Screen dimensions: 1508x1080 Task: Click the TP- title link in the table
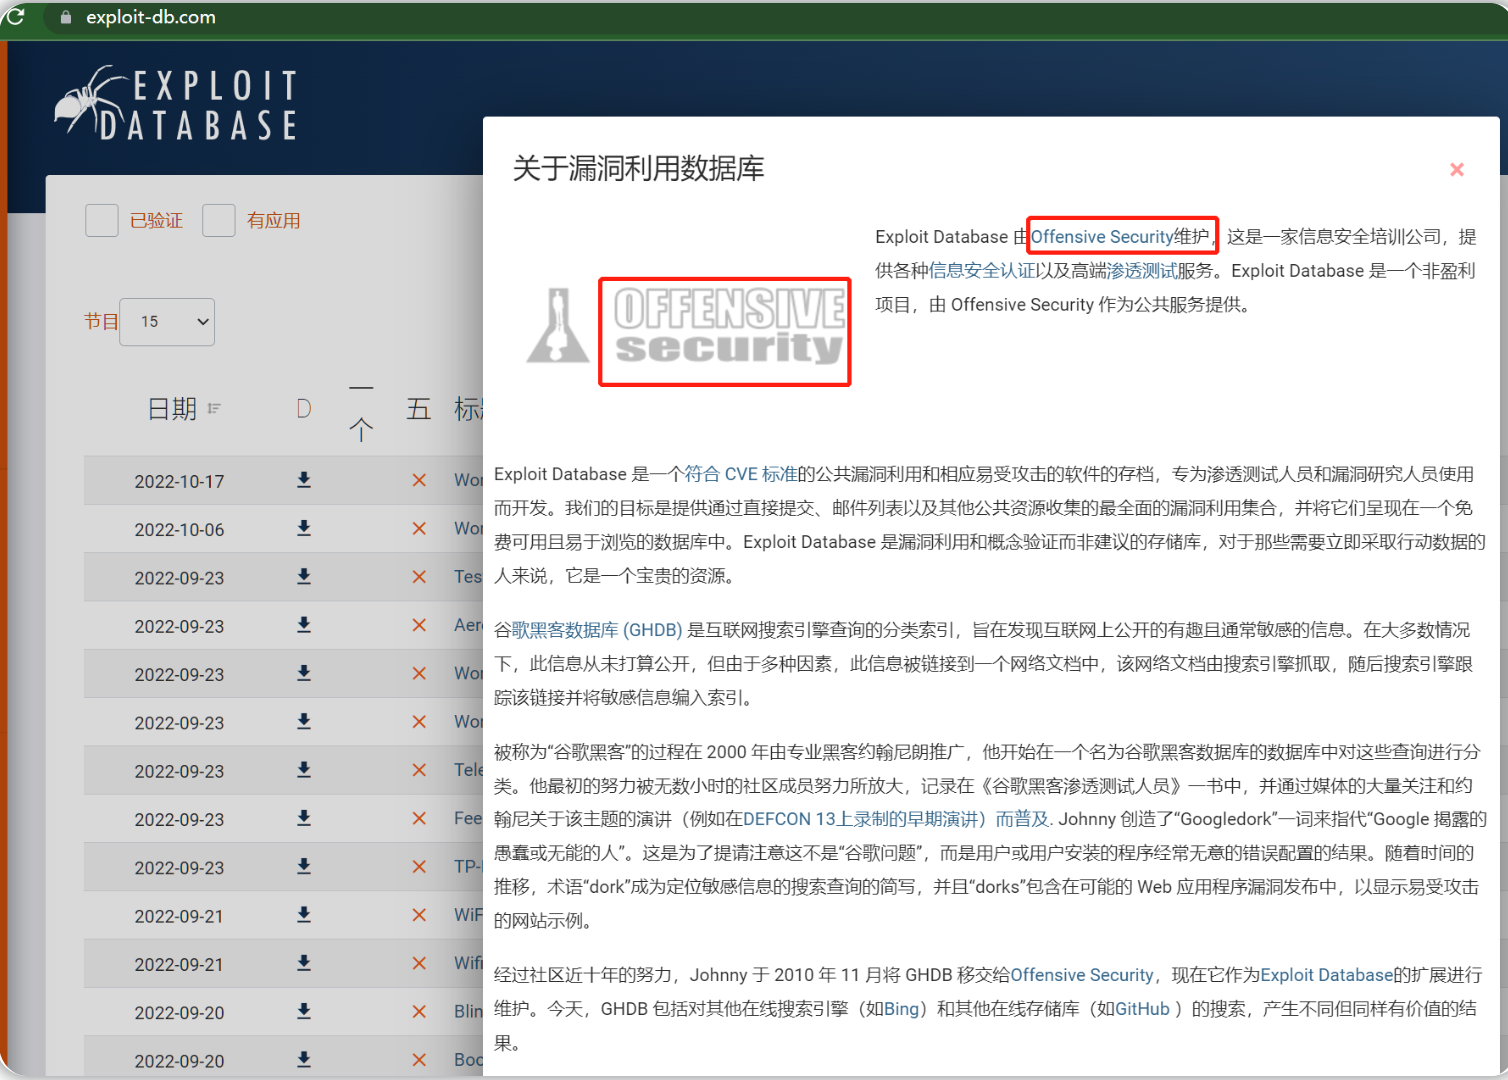[x=468, y=867]
